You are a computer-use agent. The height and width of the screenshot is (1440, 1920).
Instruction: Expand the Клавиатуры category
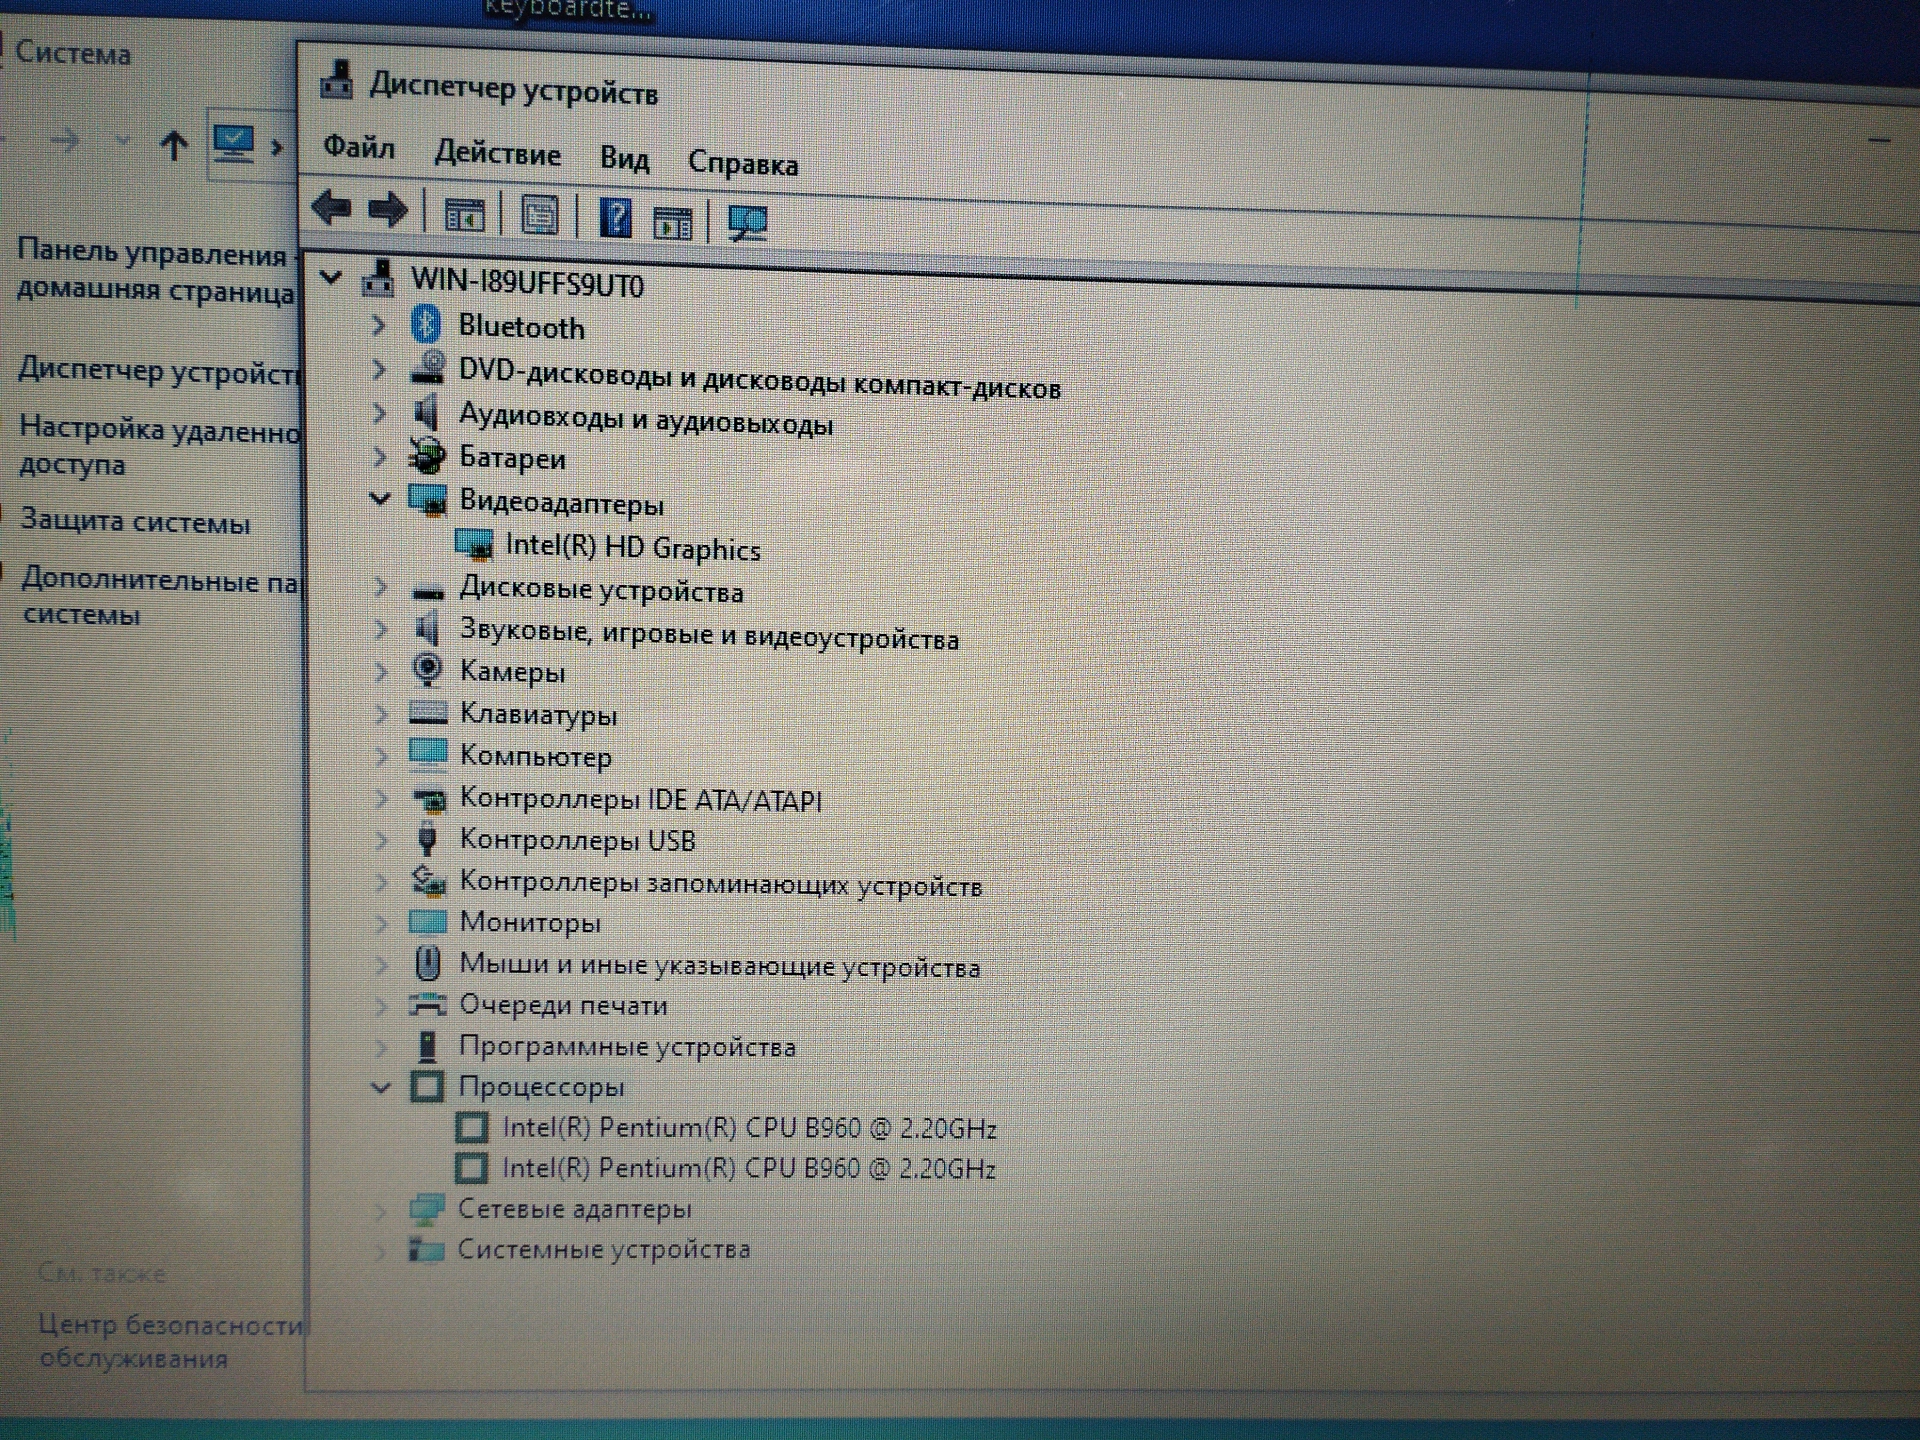coord(381,713)
